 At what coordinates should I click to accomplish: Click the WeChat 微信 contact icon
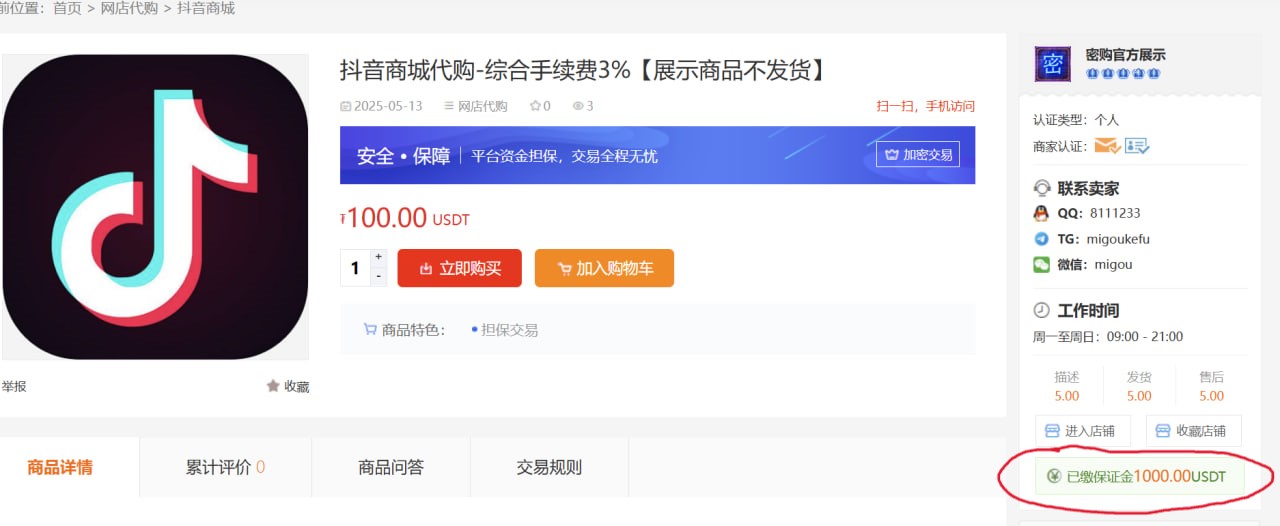[1041, 265]
